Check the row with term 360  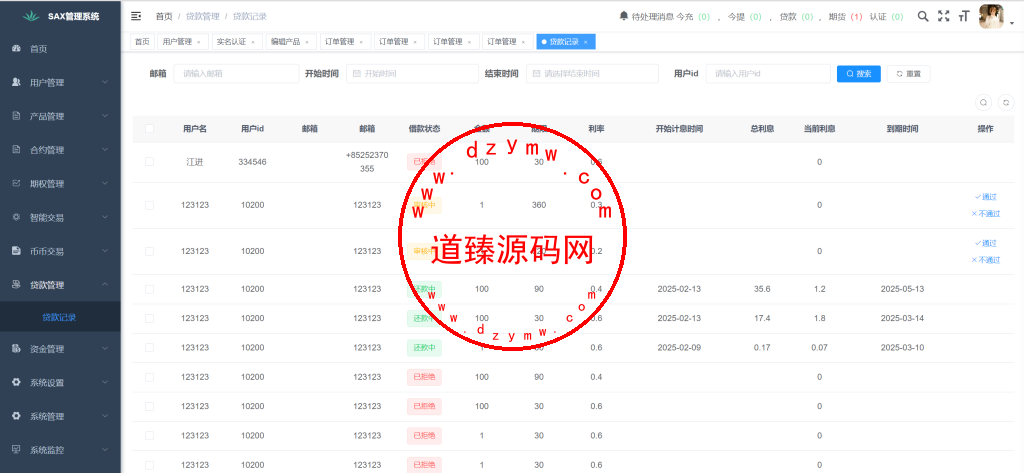[x=150, y=205]
